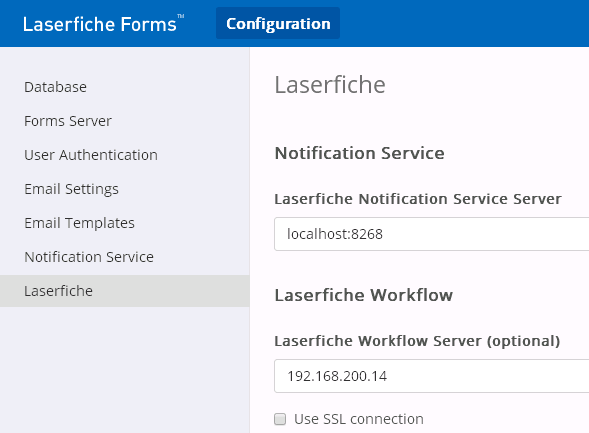Select Notification Service in the sidebar
Viewport: 589px width, 433px height.
point(89,257)
